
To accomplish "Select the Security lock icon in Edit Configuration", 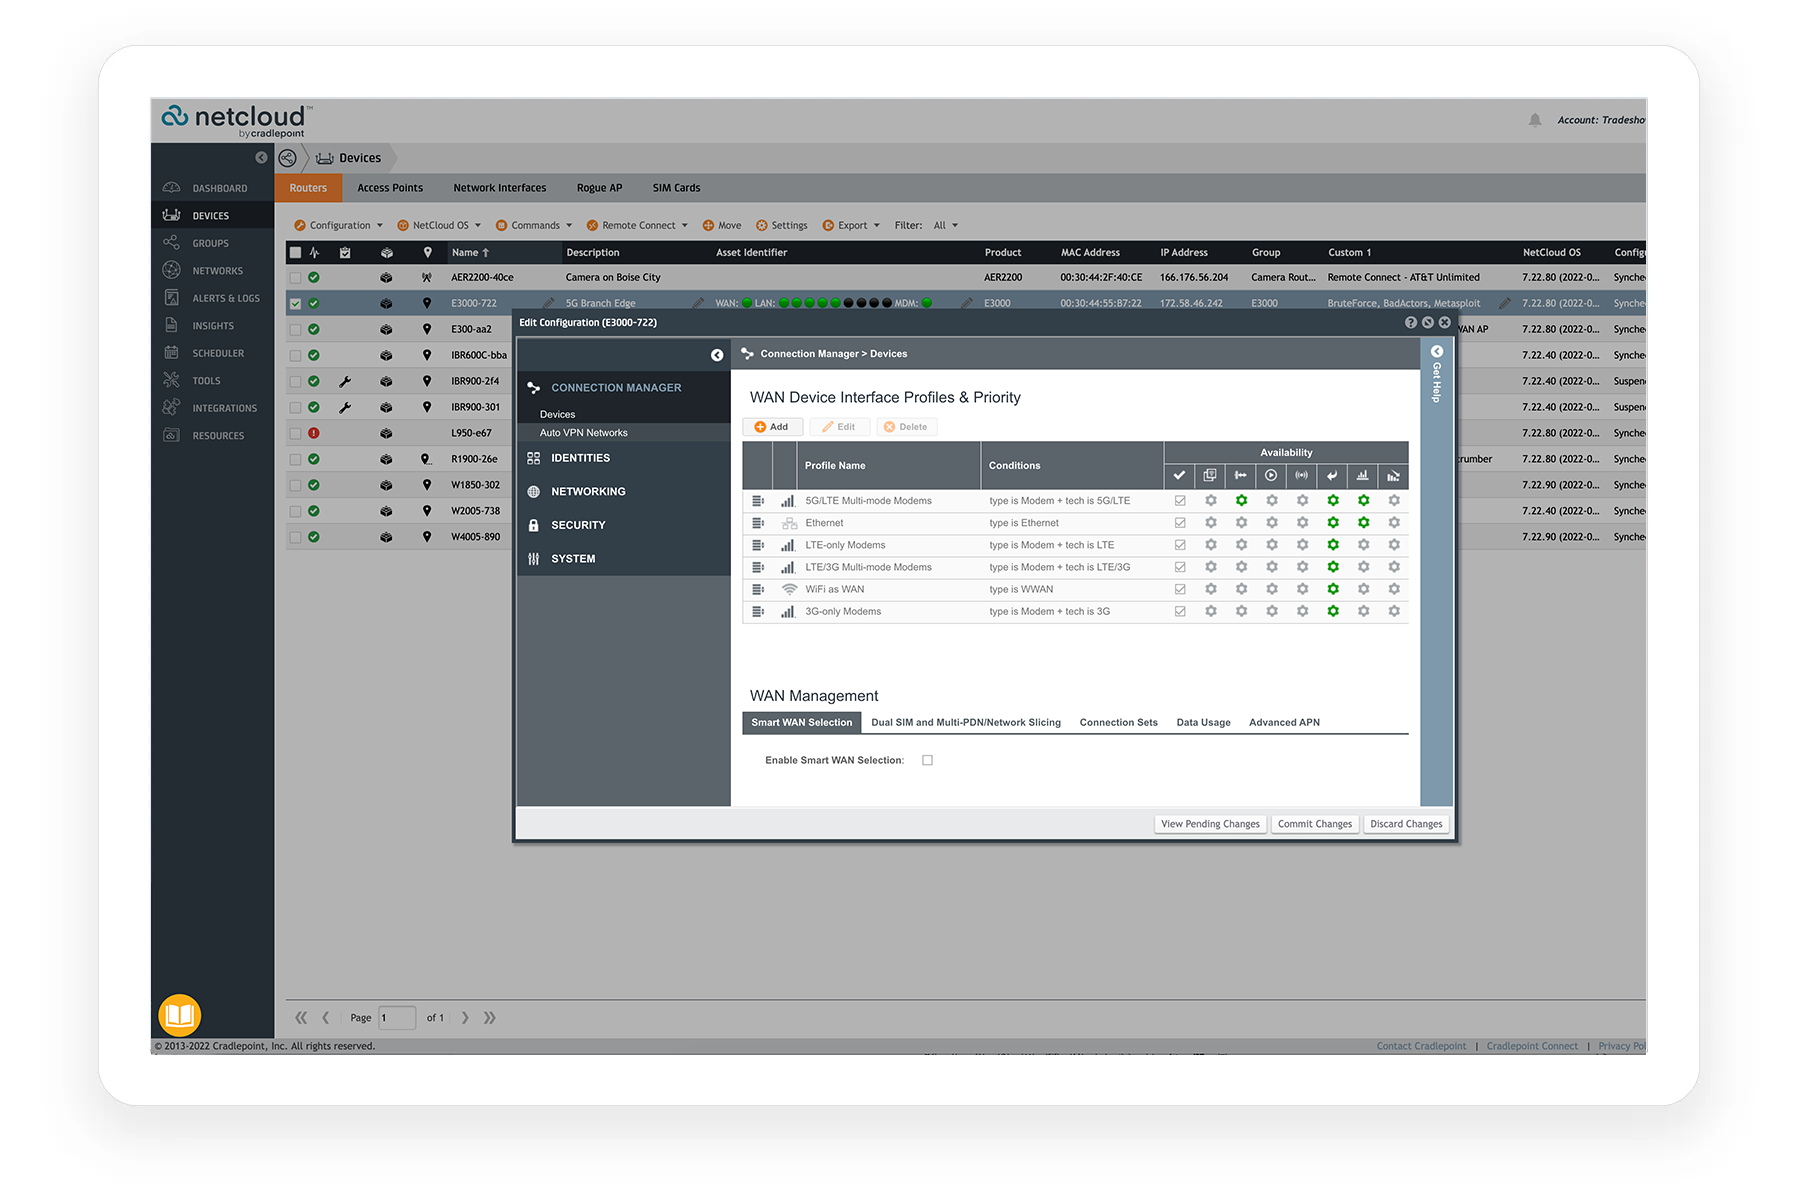I will coord(532,524).
